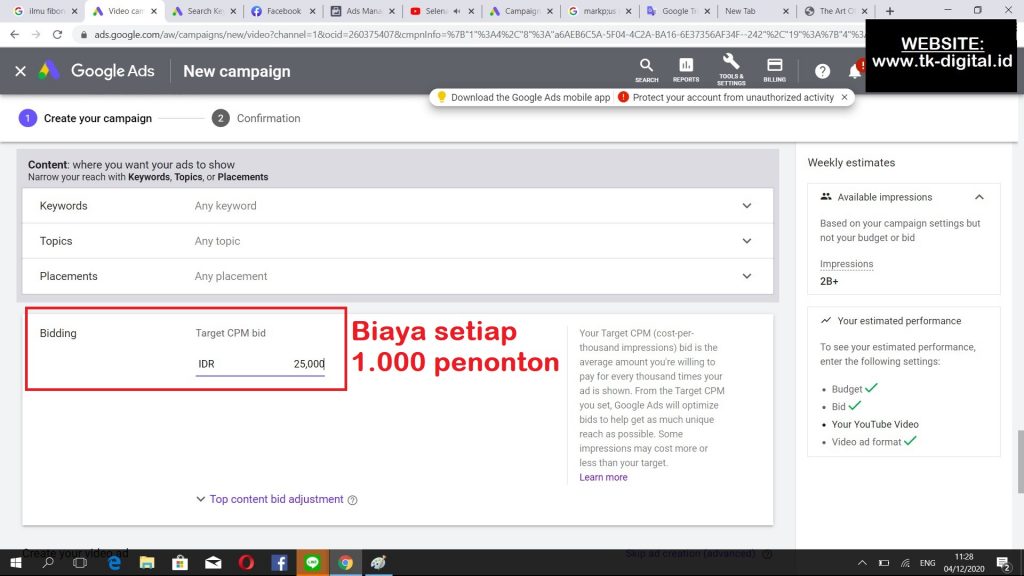The width and height of the screenshot is (1024, 576).
Task: Click the Confirmation step 2 label
Action: coord(268,118)
